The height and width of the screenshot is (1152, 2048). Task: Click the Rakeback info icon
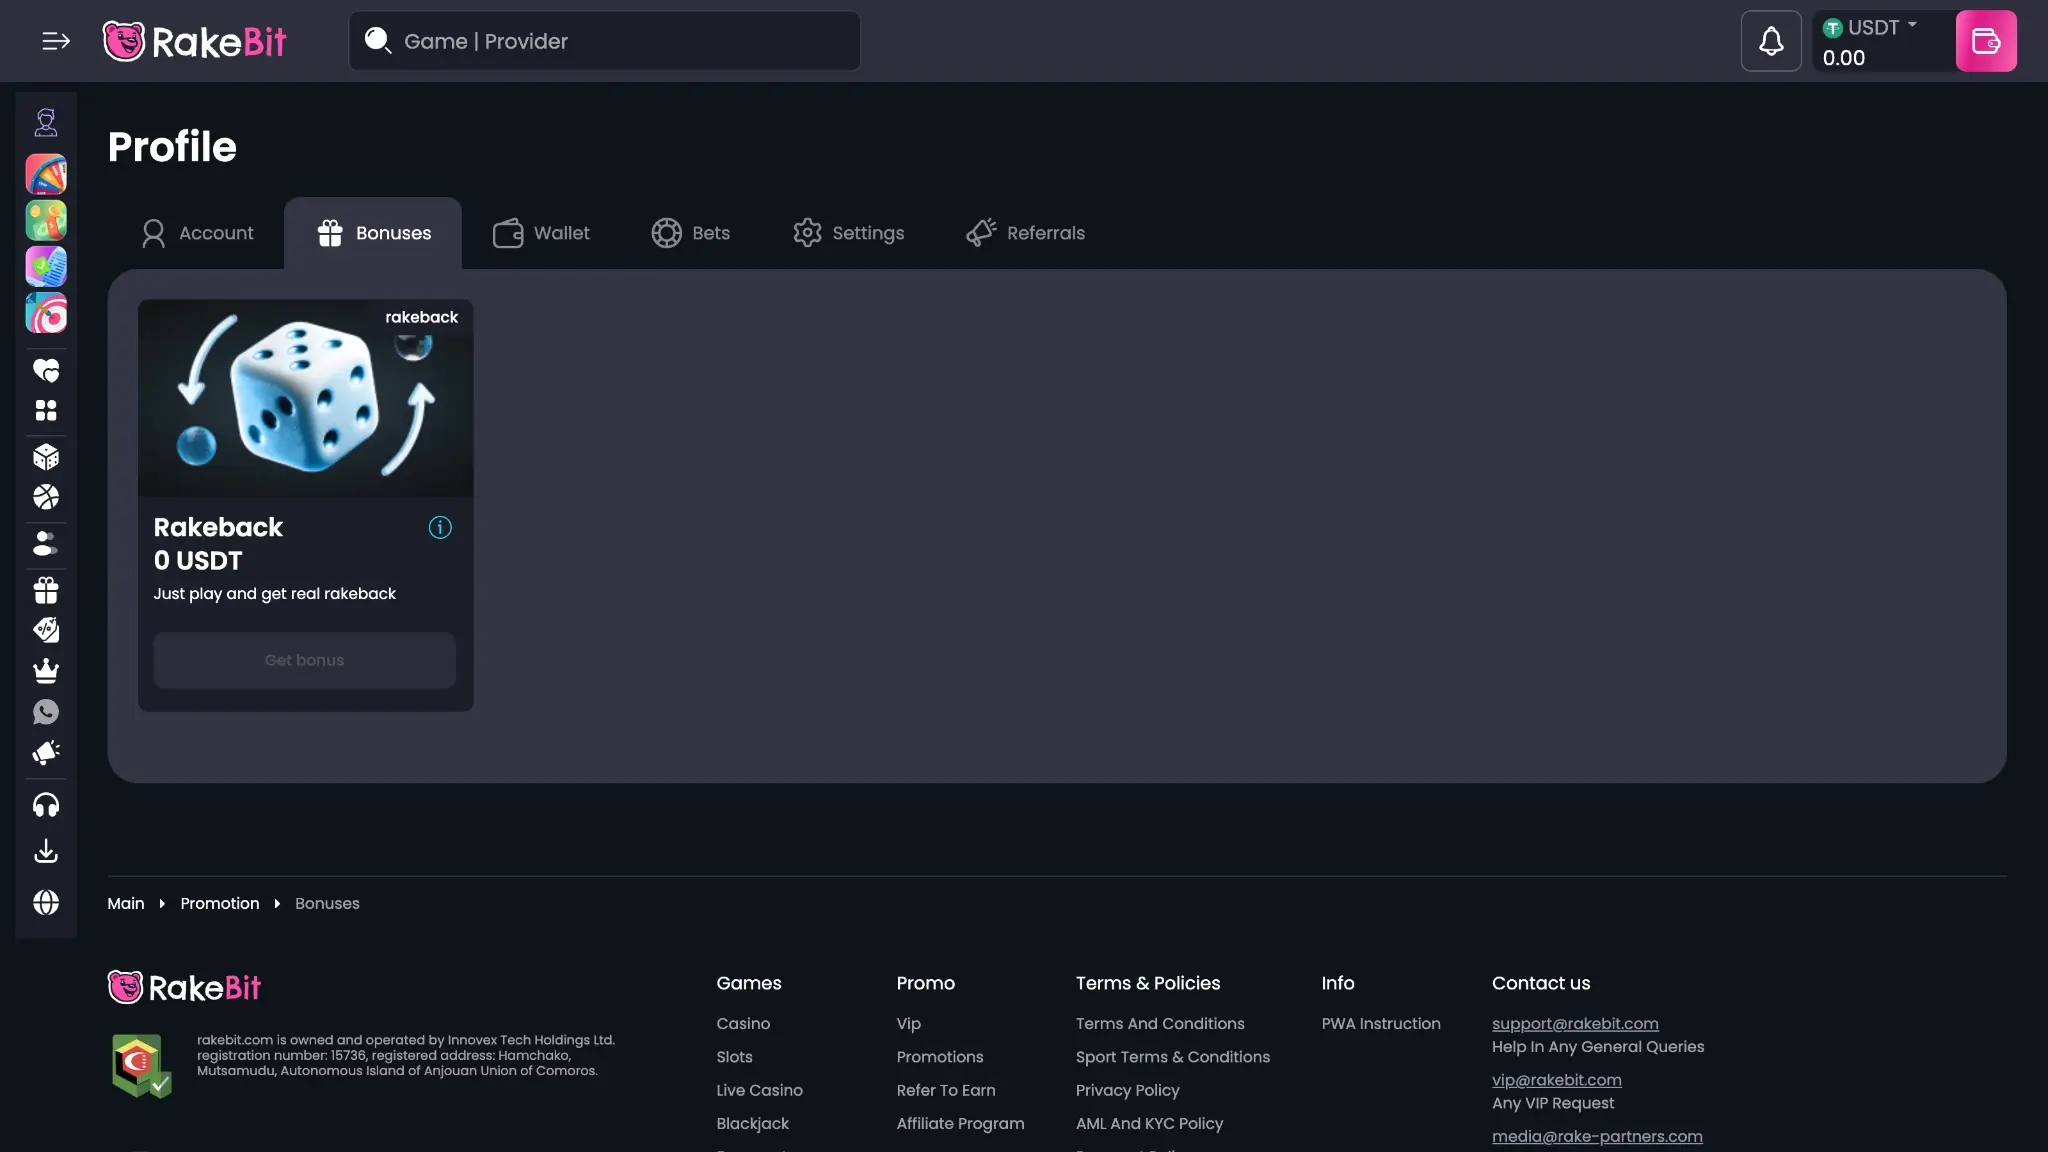(x=440, y=527)
